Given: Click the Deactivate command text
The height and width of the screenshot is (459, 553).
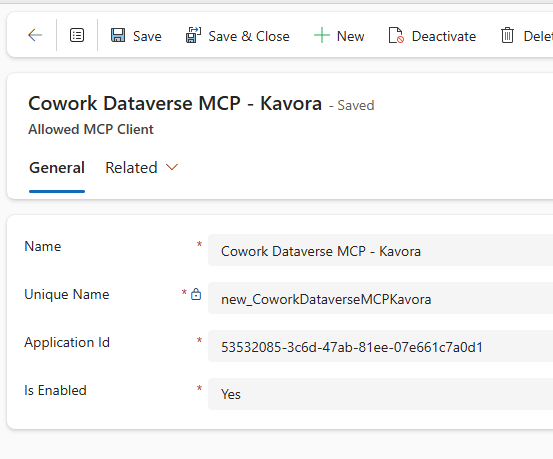Looking at the screenshot, I should pyautogui.click(x=444, y=36).
